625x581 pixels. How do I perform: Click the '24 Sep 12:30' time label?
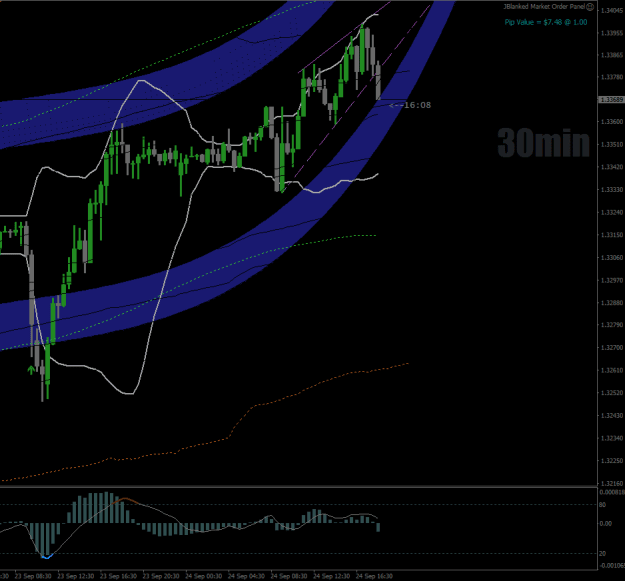pos(332,576)
